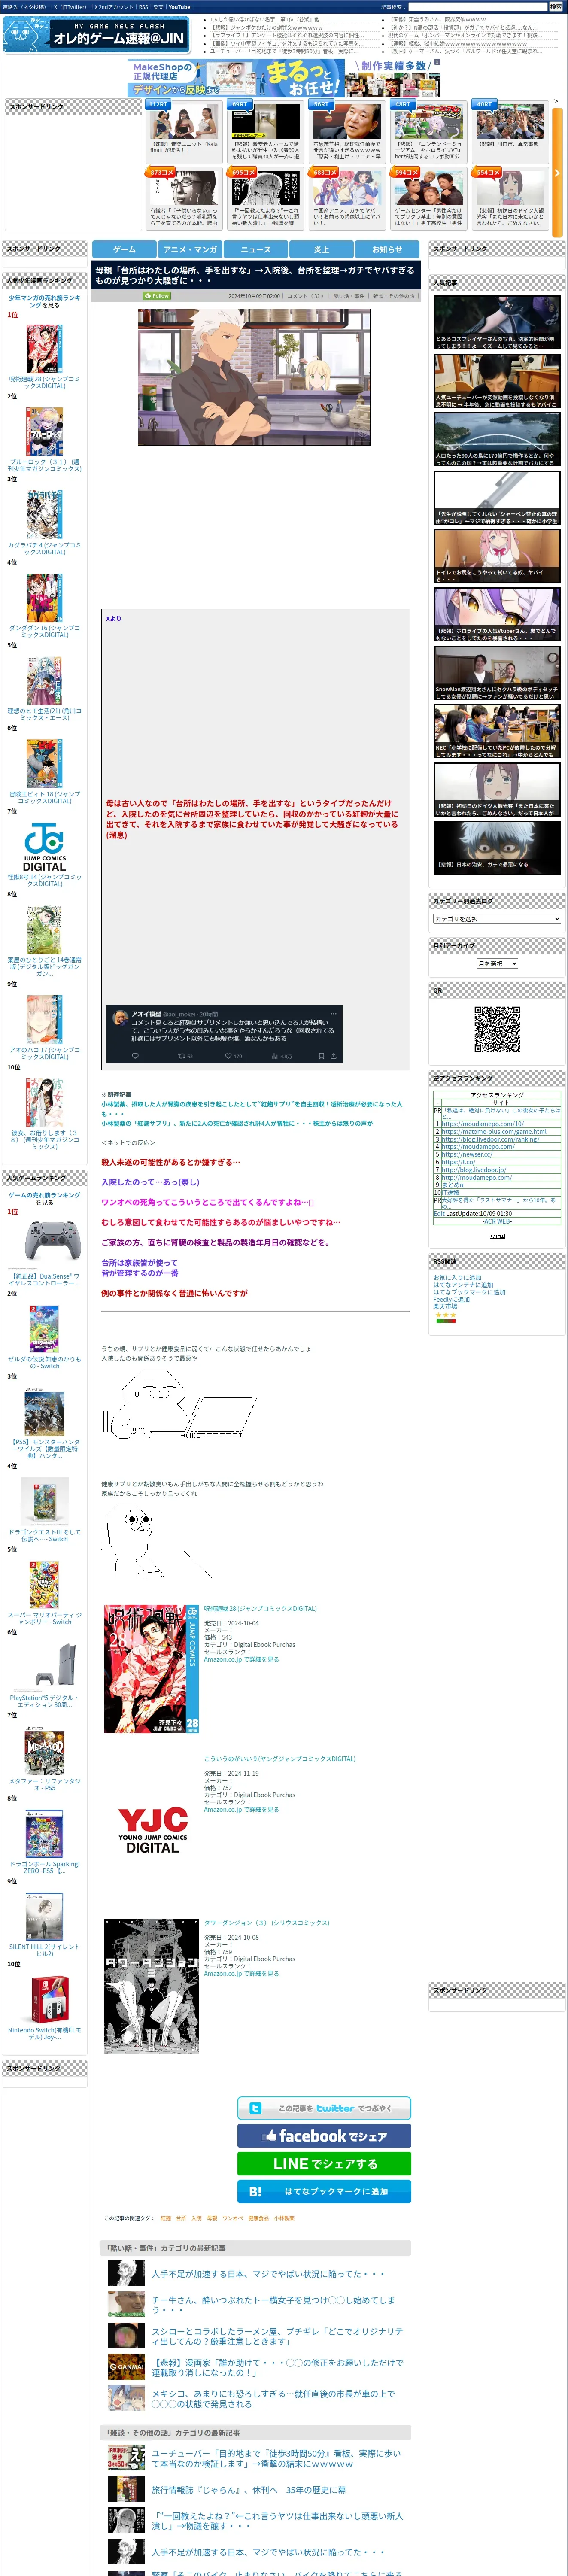
Task: Select the アニメ・マンガ navigation tab
Action: (190, 249)
